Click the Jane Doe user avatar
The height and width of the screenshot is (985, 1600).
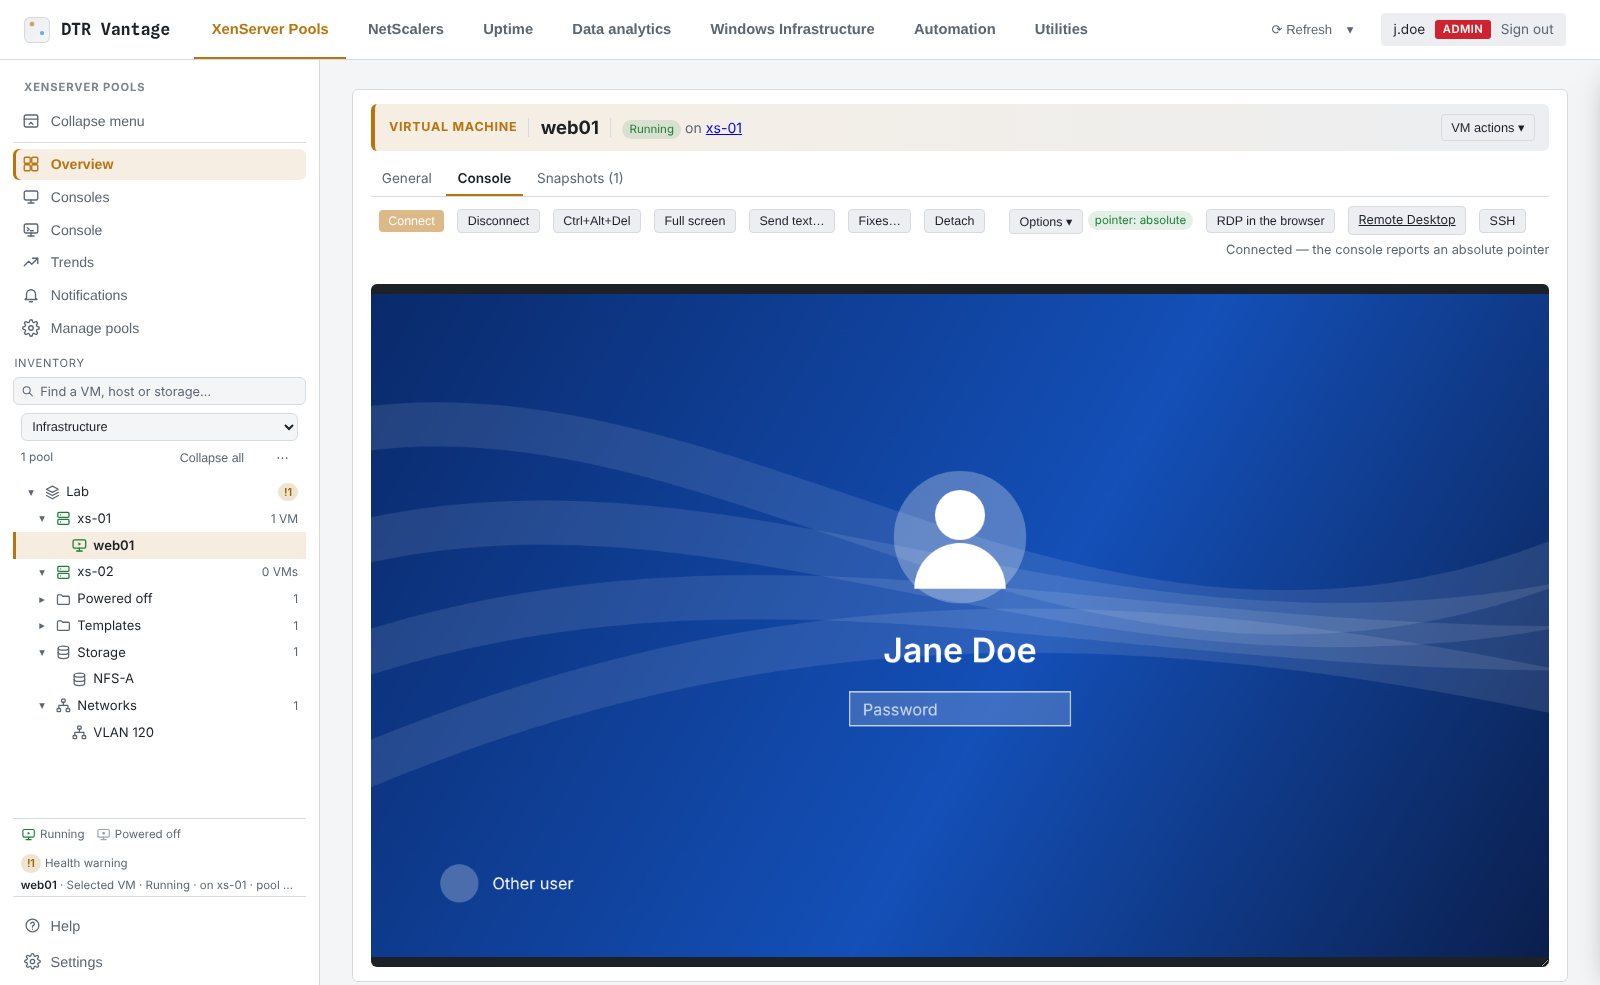coord(960,537)
